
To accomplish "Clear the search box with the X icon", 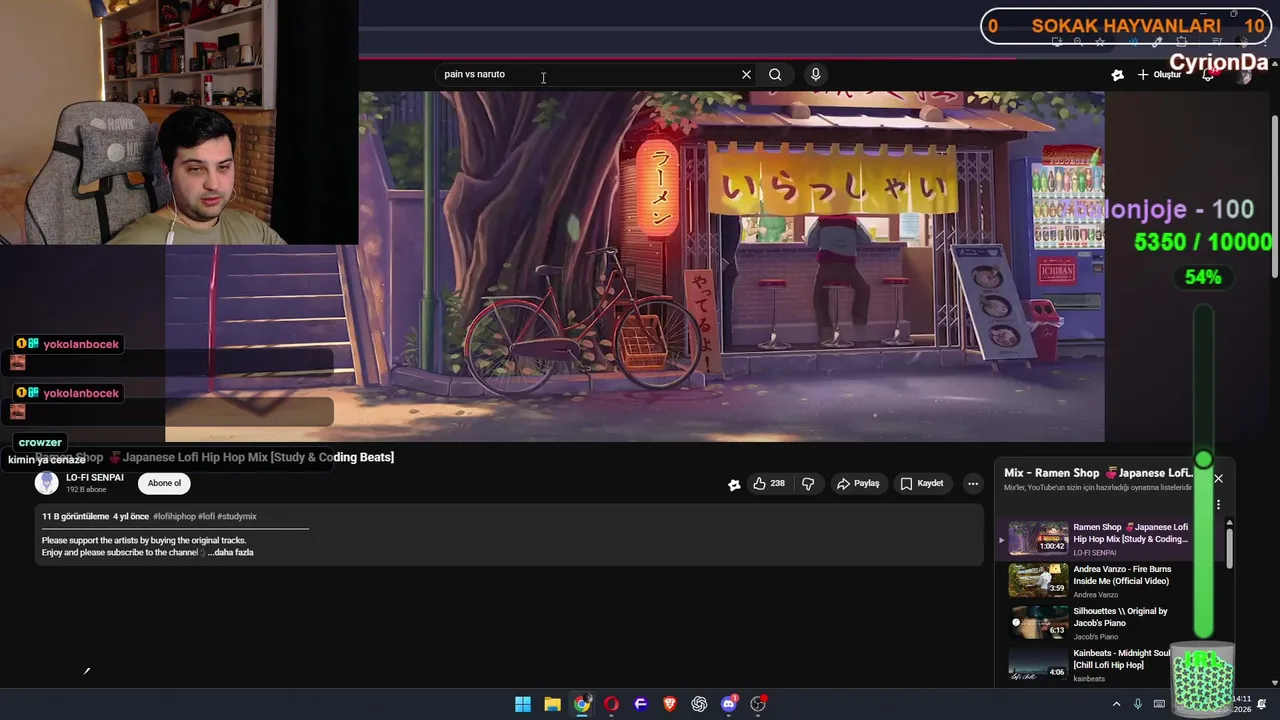I will click(x=746, y=74).
